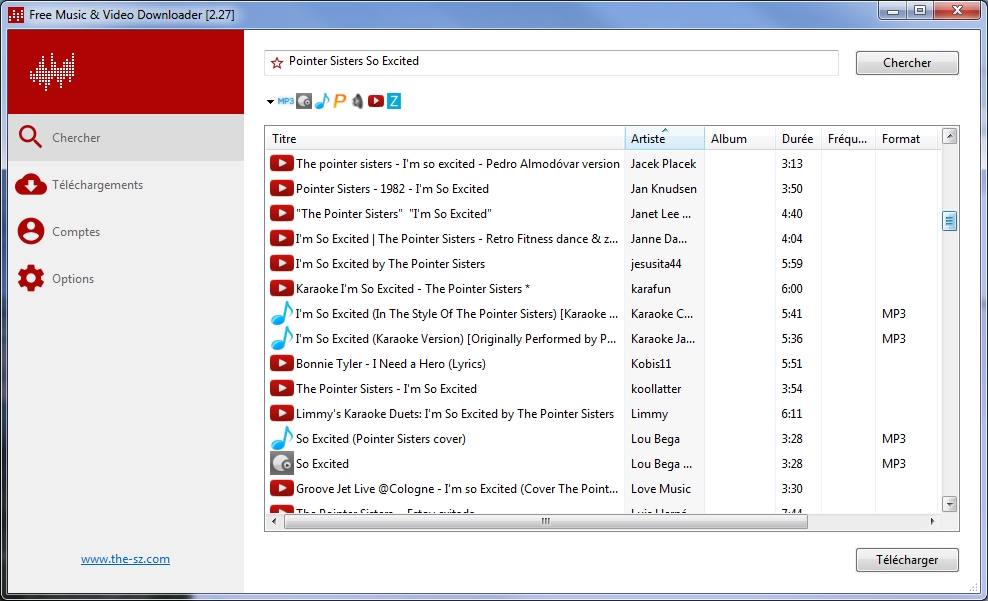The image size is (988, 601).
Task: Select title 'The Pointer Sisters - I'm So Excited' by koollatter
Action: [x=386, y=389]
